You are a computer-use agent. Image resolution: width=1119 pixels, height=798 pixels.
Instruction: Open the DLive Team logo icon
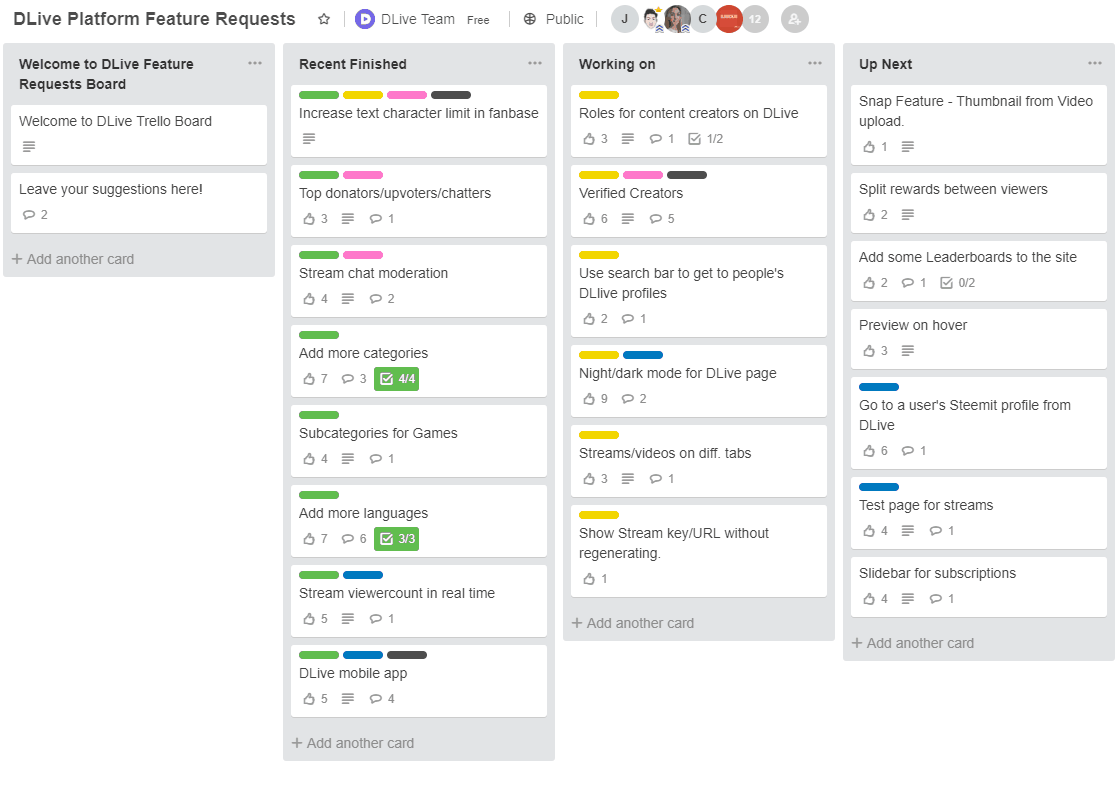coord(365,19)
